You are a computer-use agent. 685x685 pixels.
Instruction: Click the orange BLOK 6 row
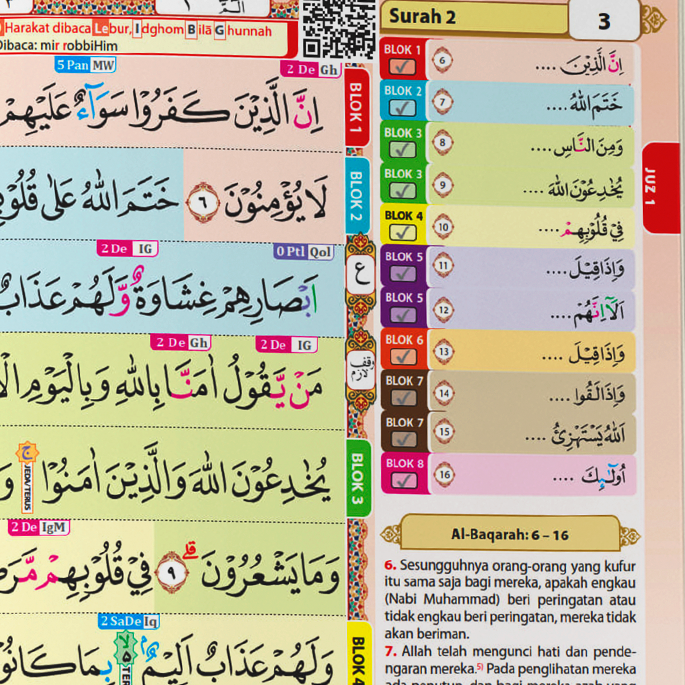[x=508, y=351]
